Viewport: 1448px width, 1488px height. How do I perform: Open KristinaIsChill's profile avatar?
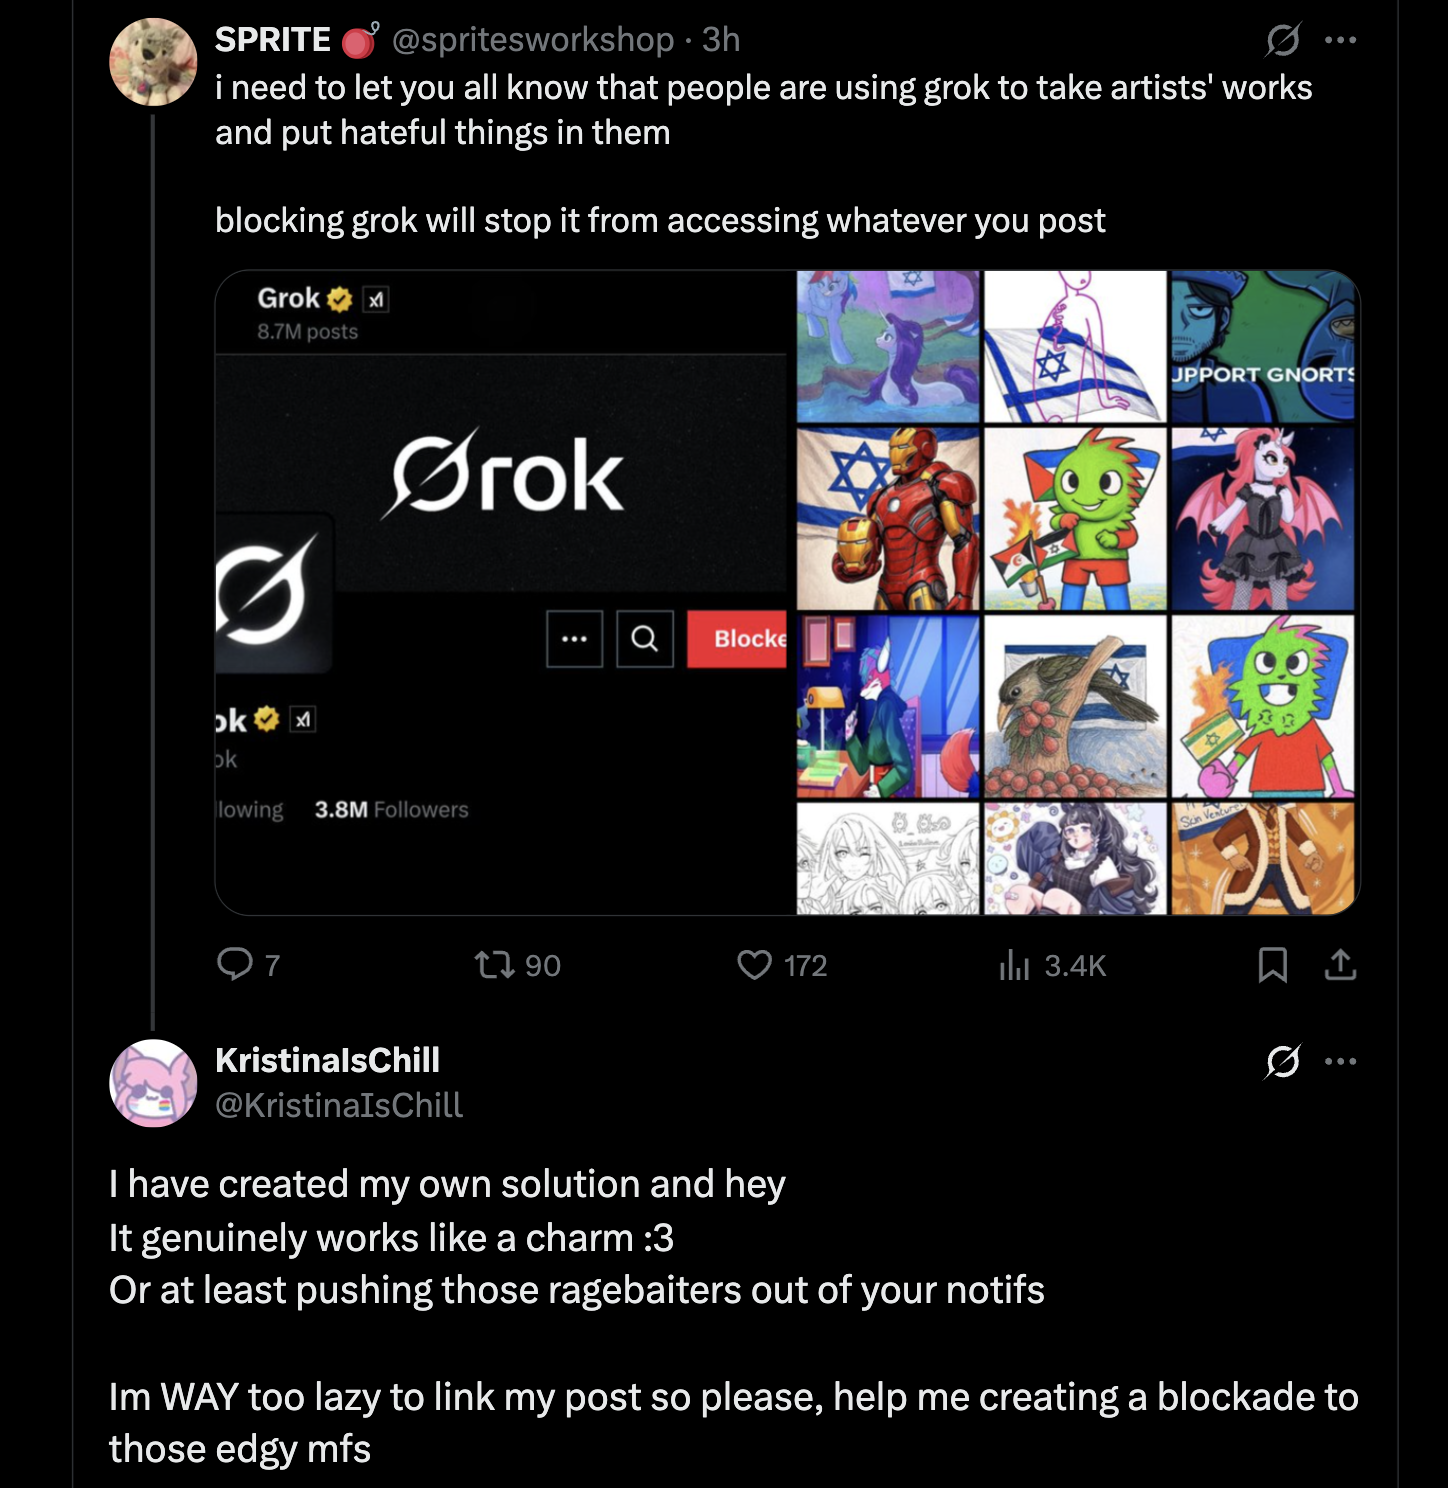pos(153,1083)
